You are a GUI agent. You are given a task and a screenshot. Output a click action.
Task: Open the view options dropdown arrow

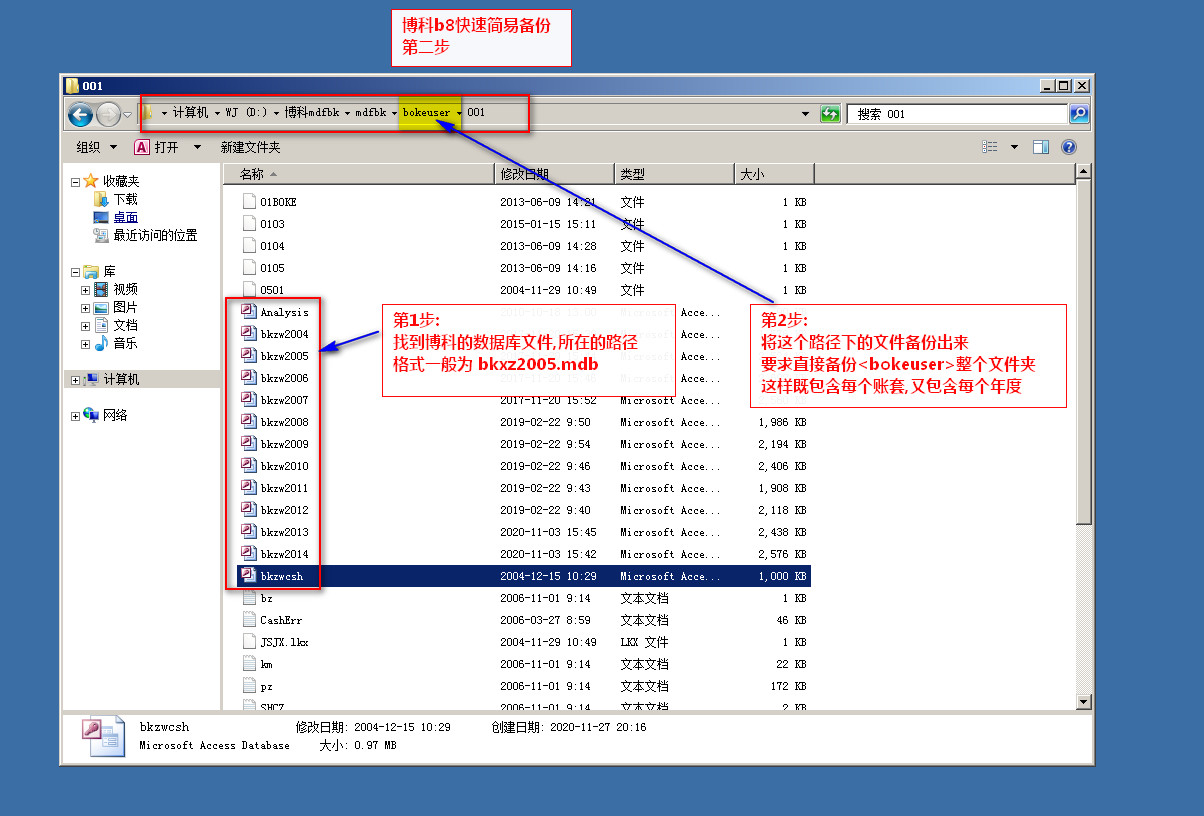(1014, 147)
